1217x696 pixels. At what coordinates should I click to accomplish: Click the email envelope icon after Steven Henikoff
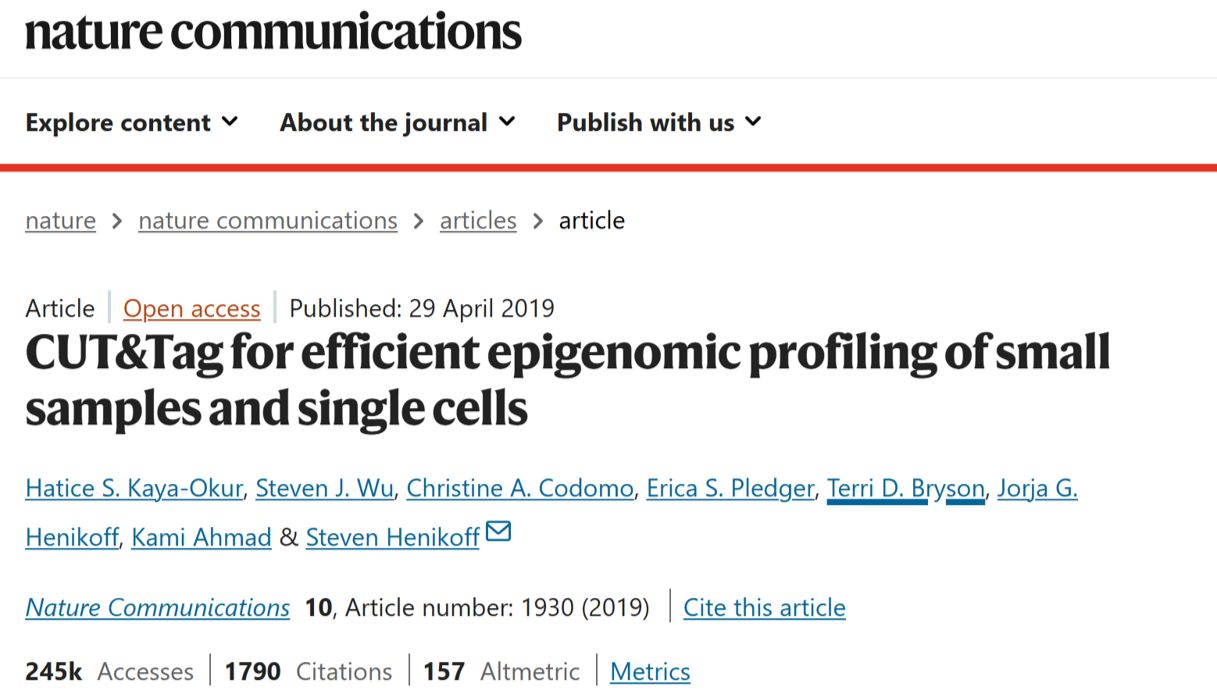tap(498, 532)
